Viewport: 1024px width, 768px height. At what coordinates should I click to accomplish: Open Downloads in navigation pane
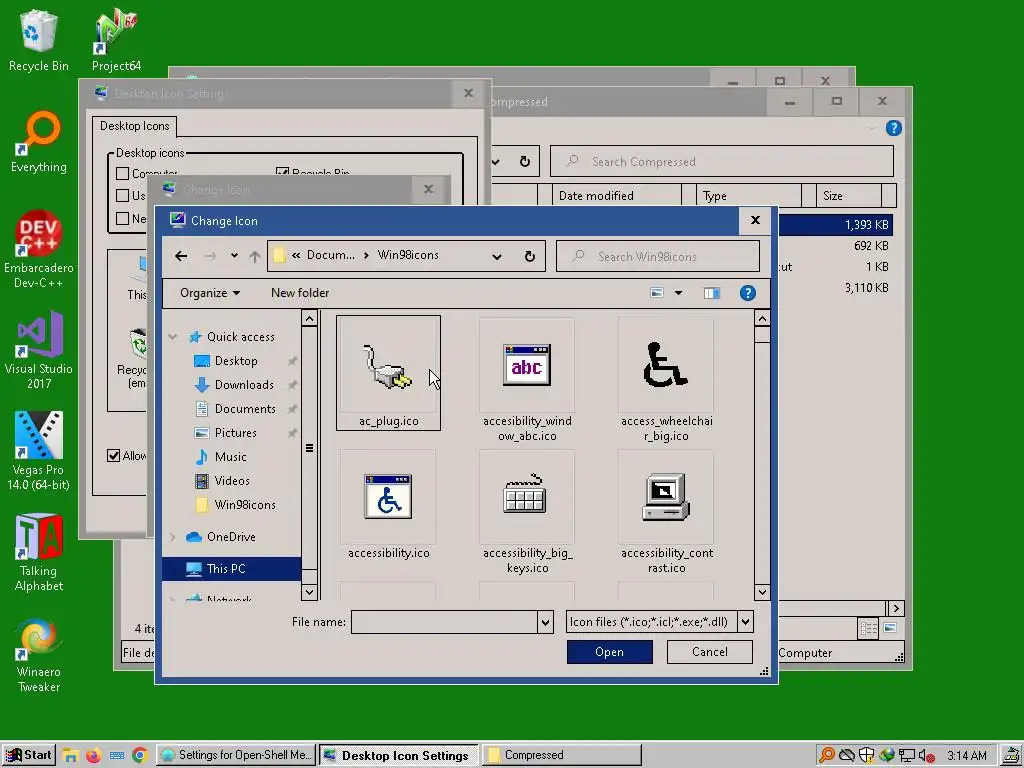[x=244, y=385]
